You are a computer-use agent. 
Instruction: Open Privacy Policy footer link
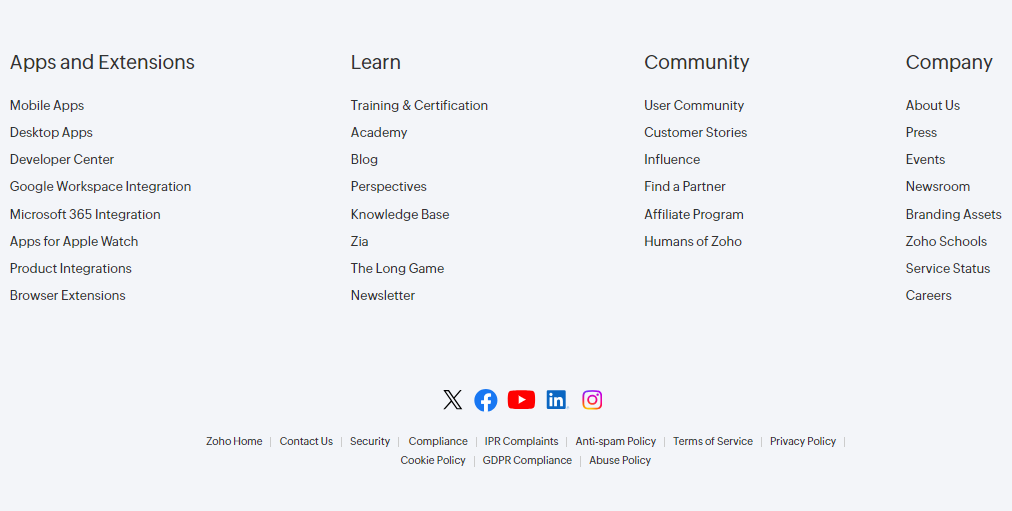click(x=803, y=441)
